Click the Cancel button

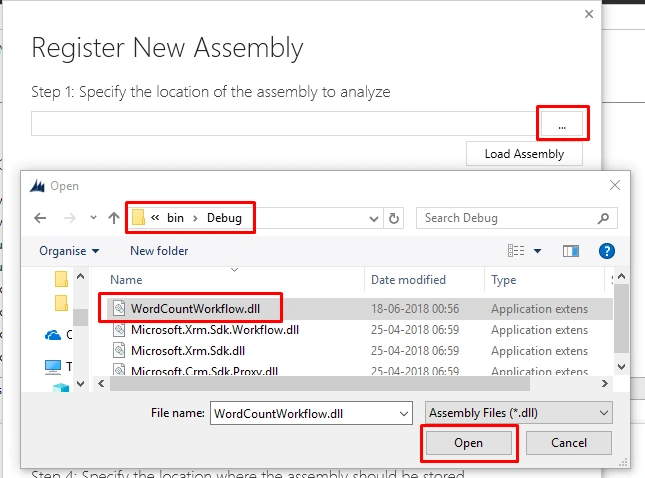pyautogui.click(x=568, y=443)
